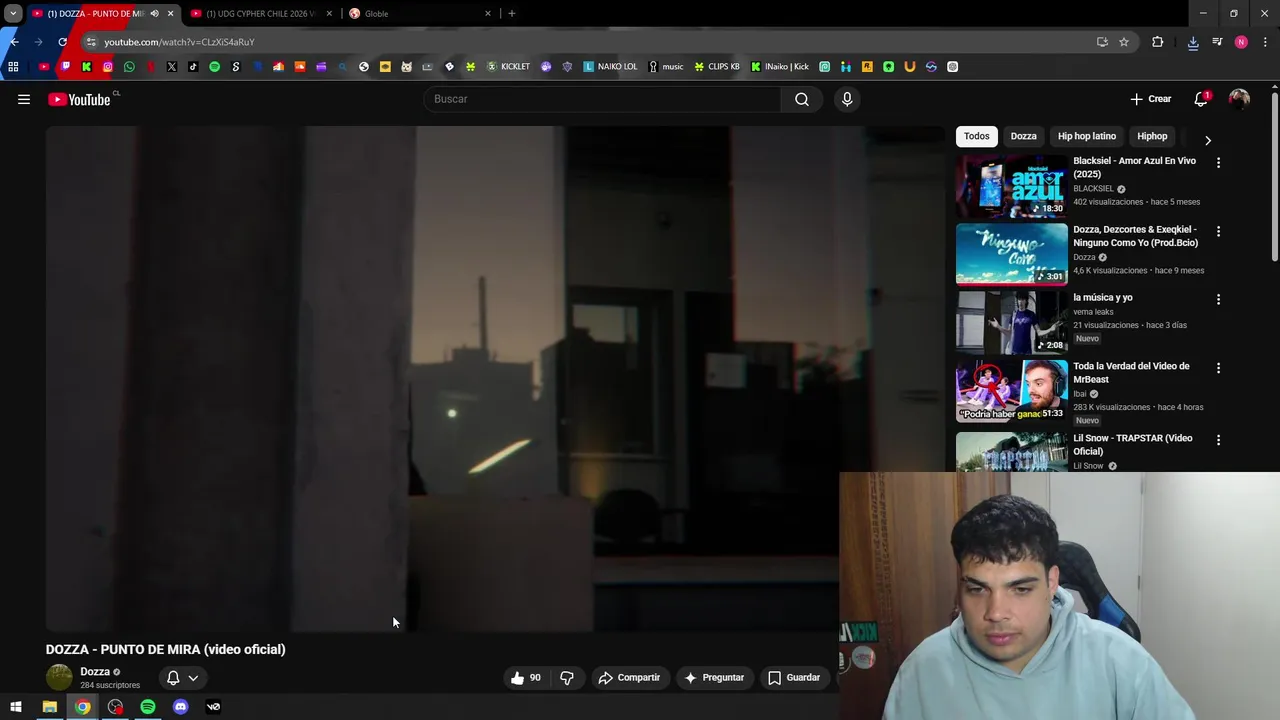
Task: Open options for la música y yo video
Action: (1218, 299)
